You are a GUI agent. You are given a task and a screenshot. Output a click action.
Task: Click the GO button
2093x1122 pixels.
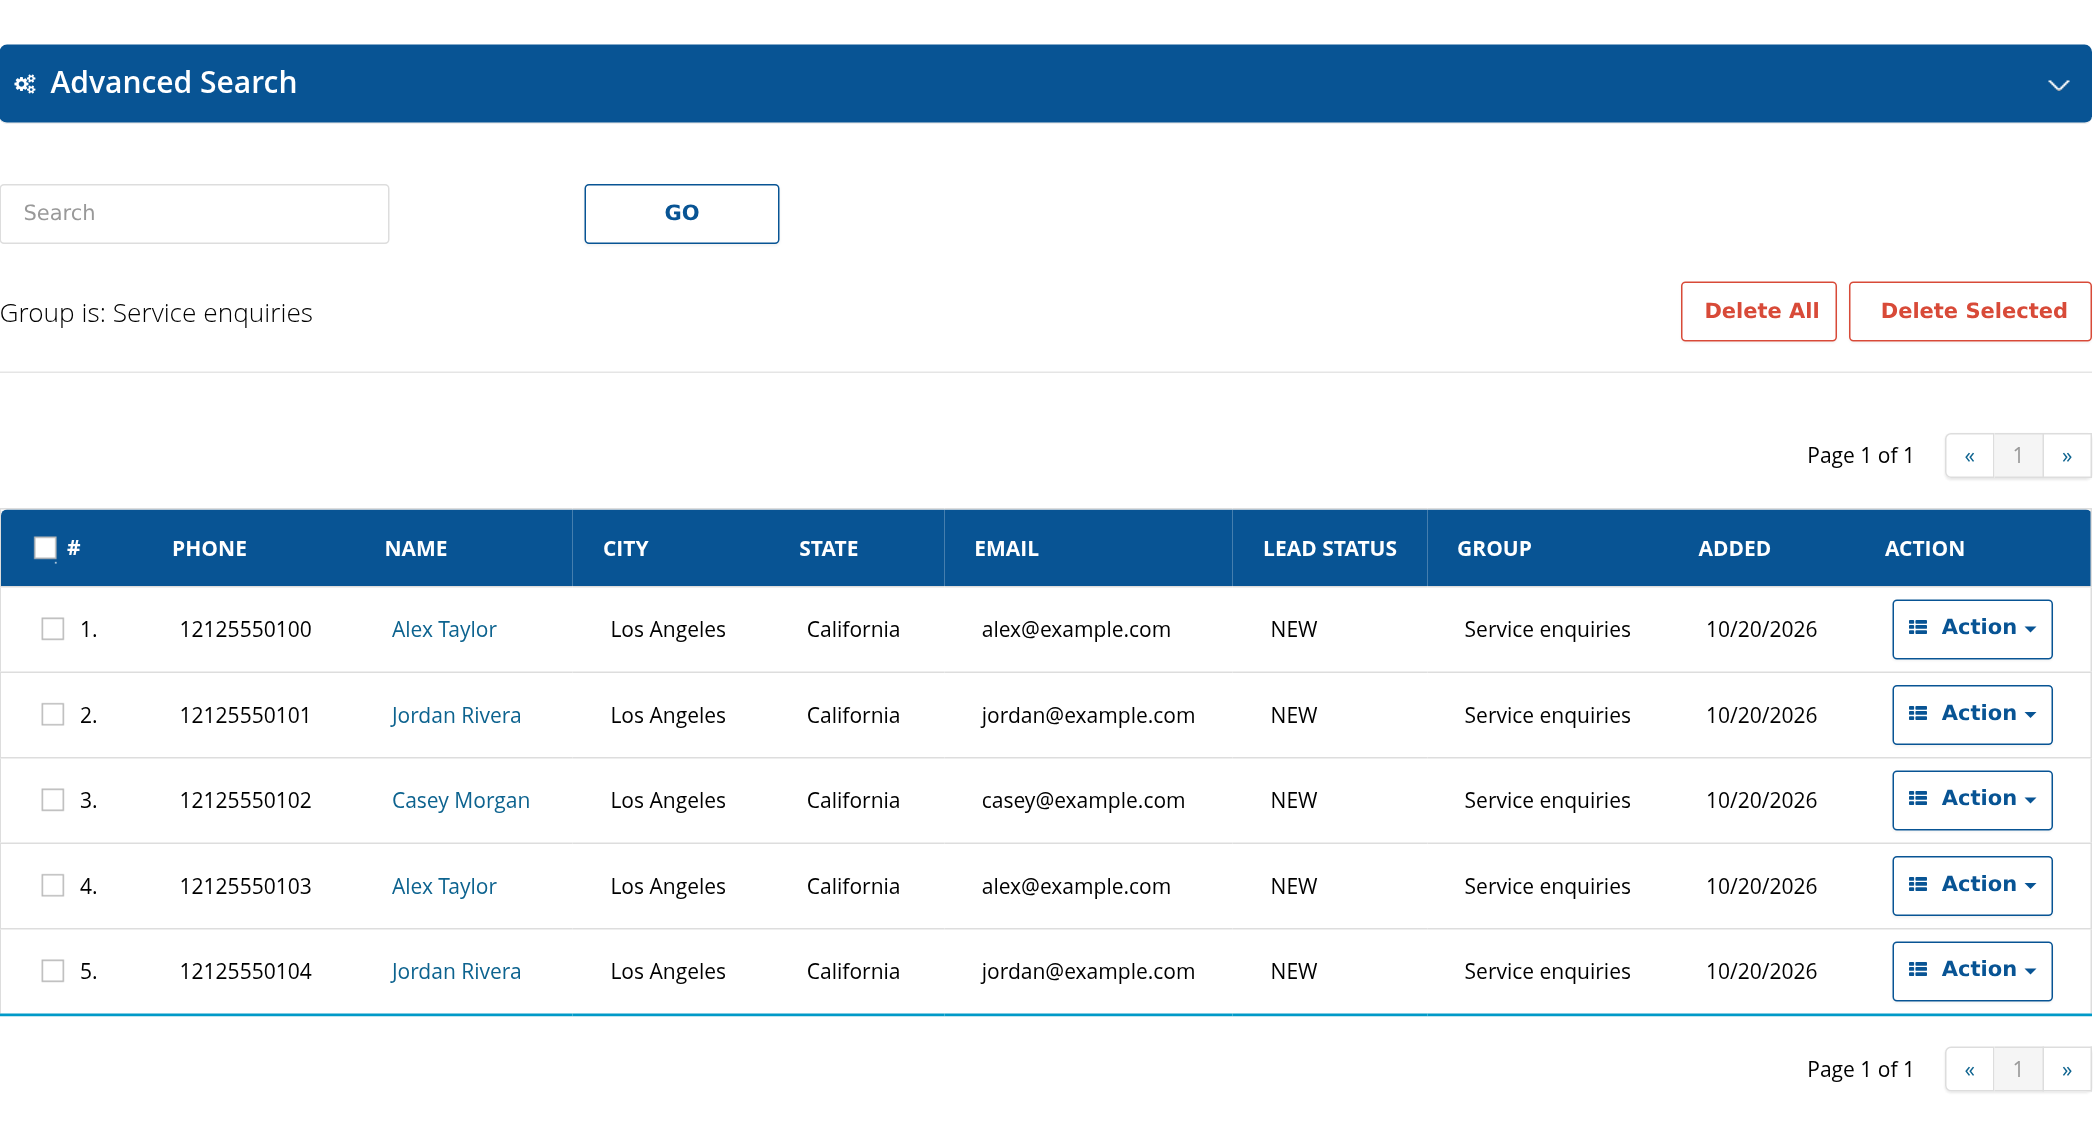pos(682,213)
